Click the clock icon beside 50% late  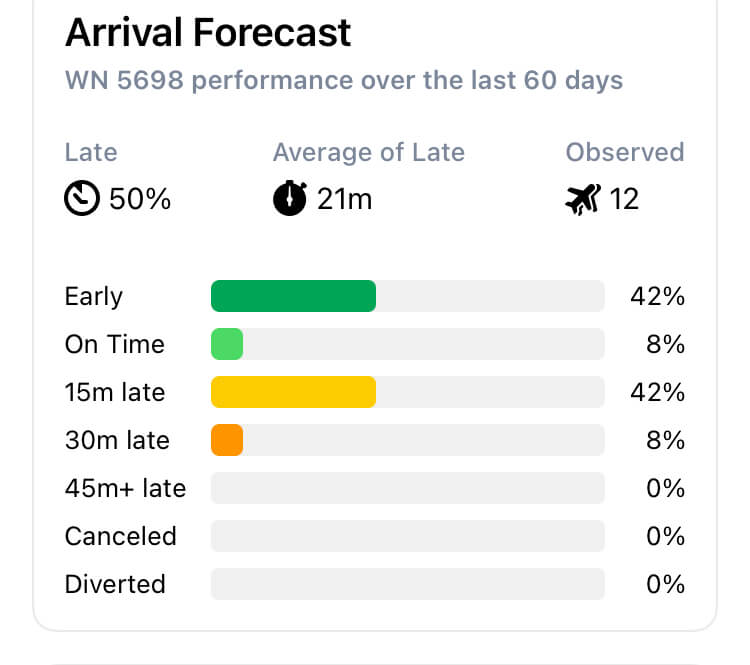[x=82, y=198]
